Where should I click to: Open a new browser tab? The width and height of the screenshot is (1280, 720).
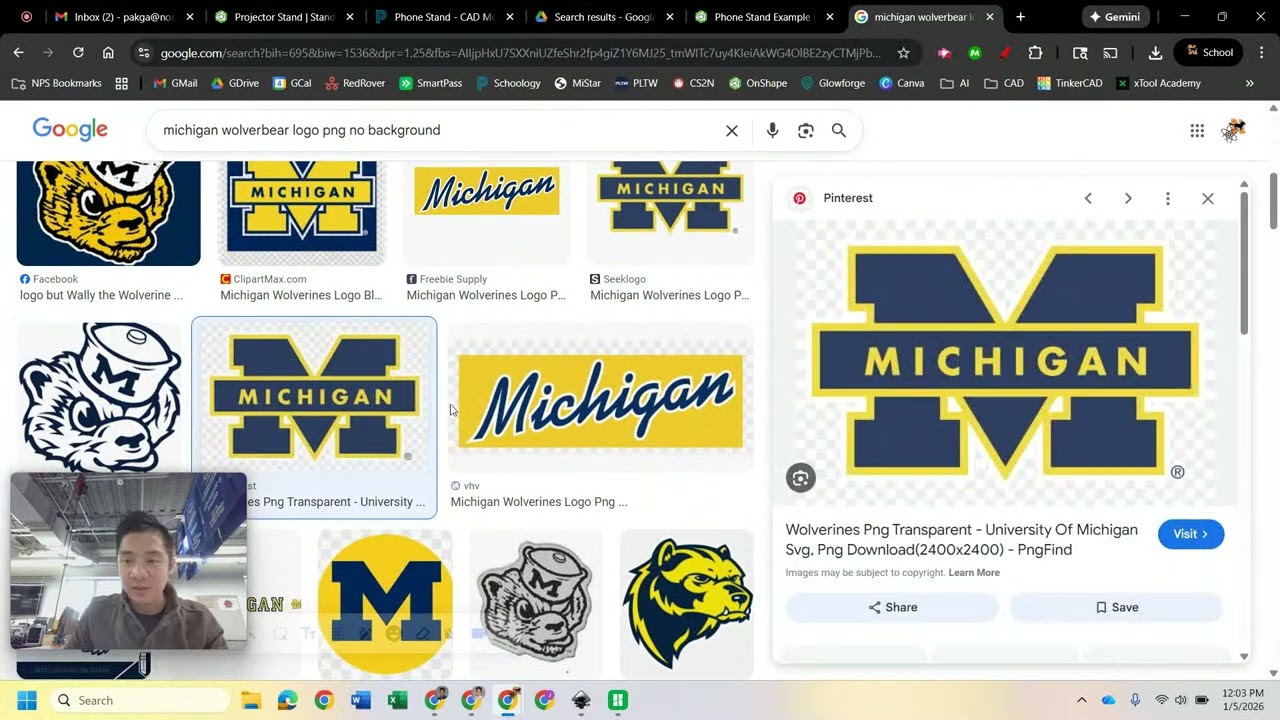coord(1020,17)
